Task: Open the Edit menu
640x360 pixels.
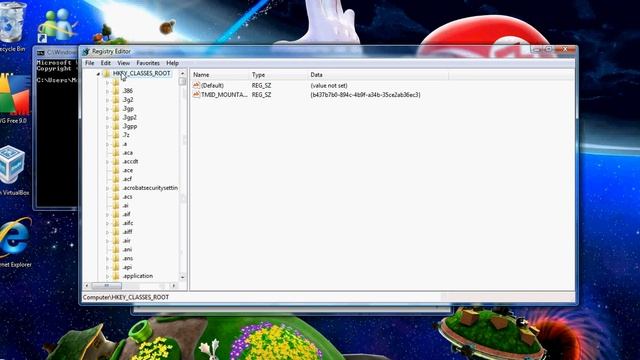Action: pyautogui.click(x=106, y=63)
